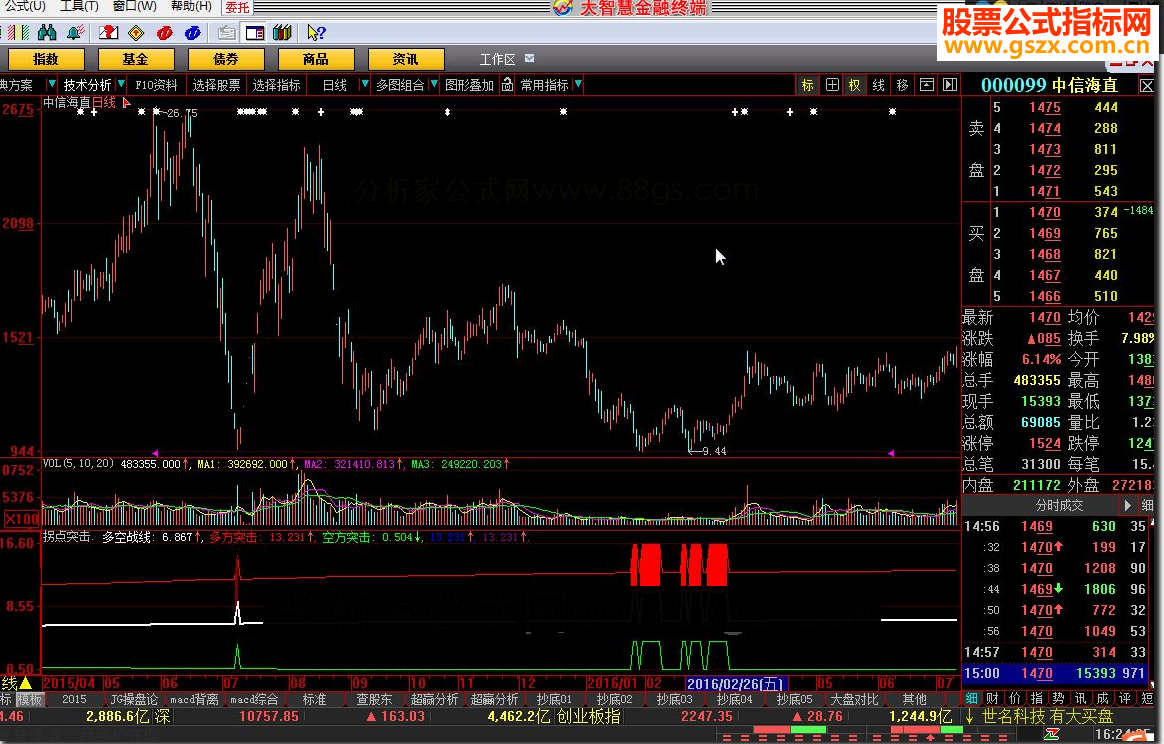Open dropdown arrow beside 日线
This screenshot has width=1164, height=744.
(x=364, y=85)
